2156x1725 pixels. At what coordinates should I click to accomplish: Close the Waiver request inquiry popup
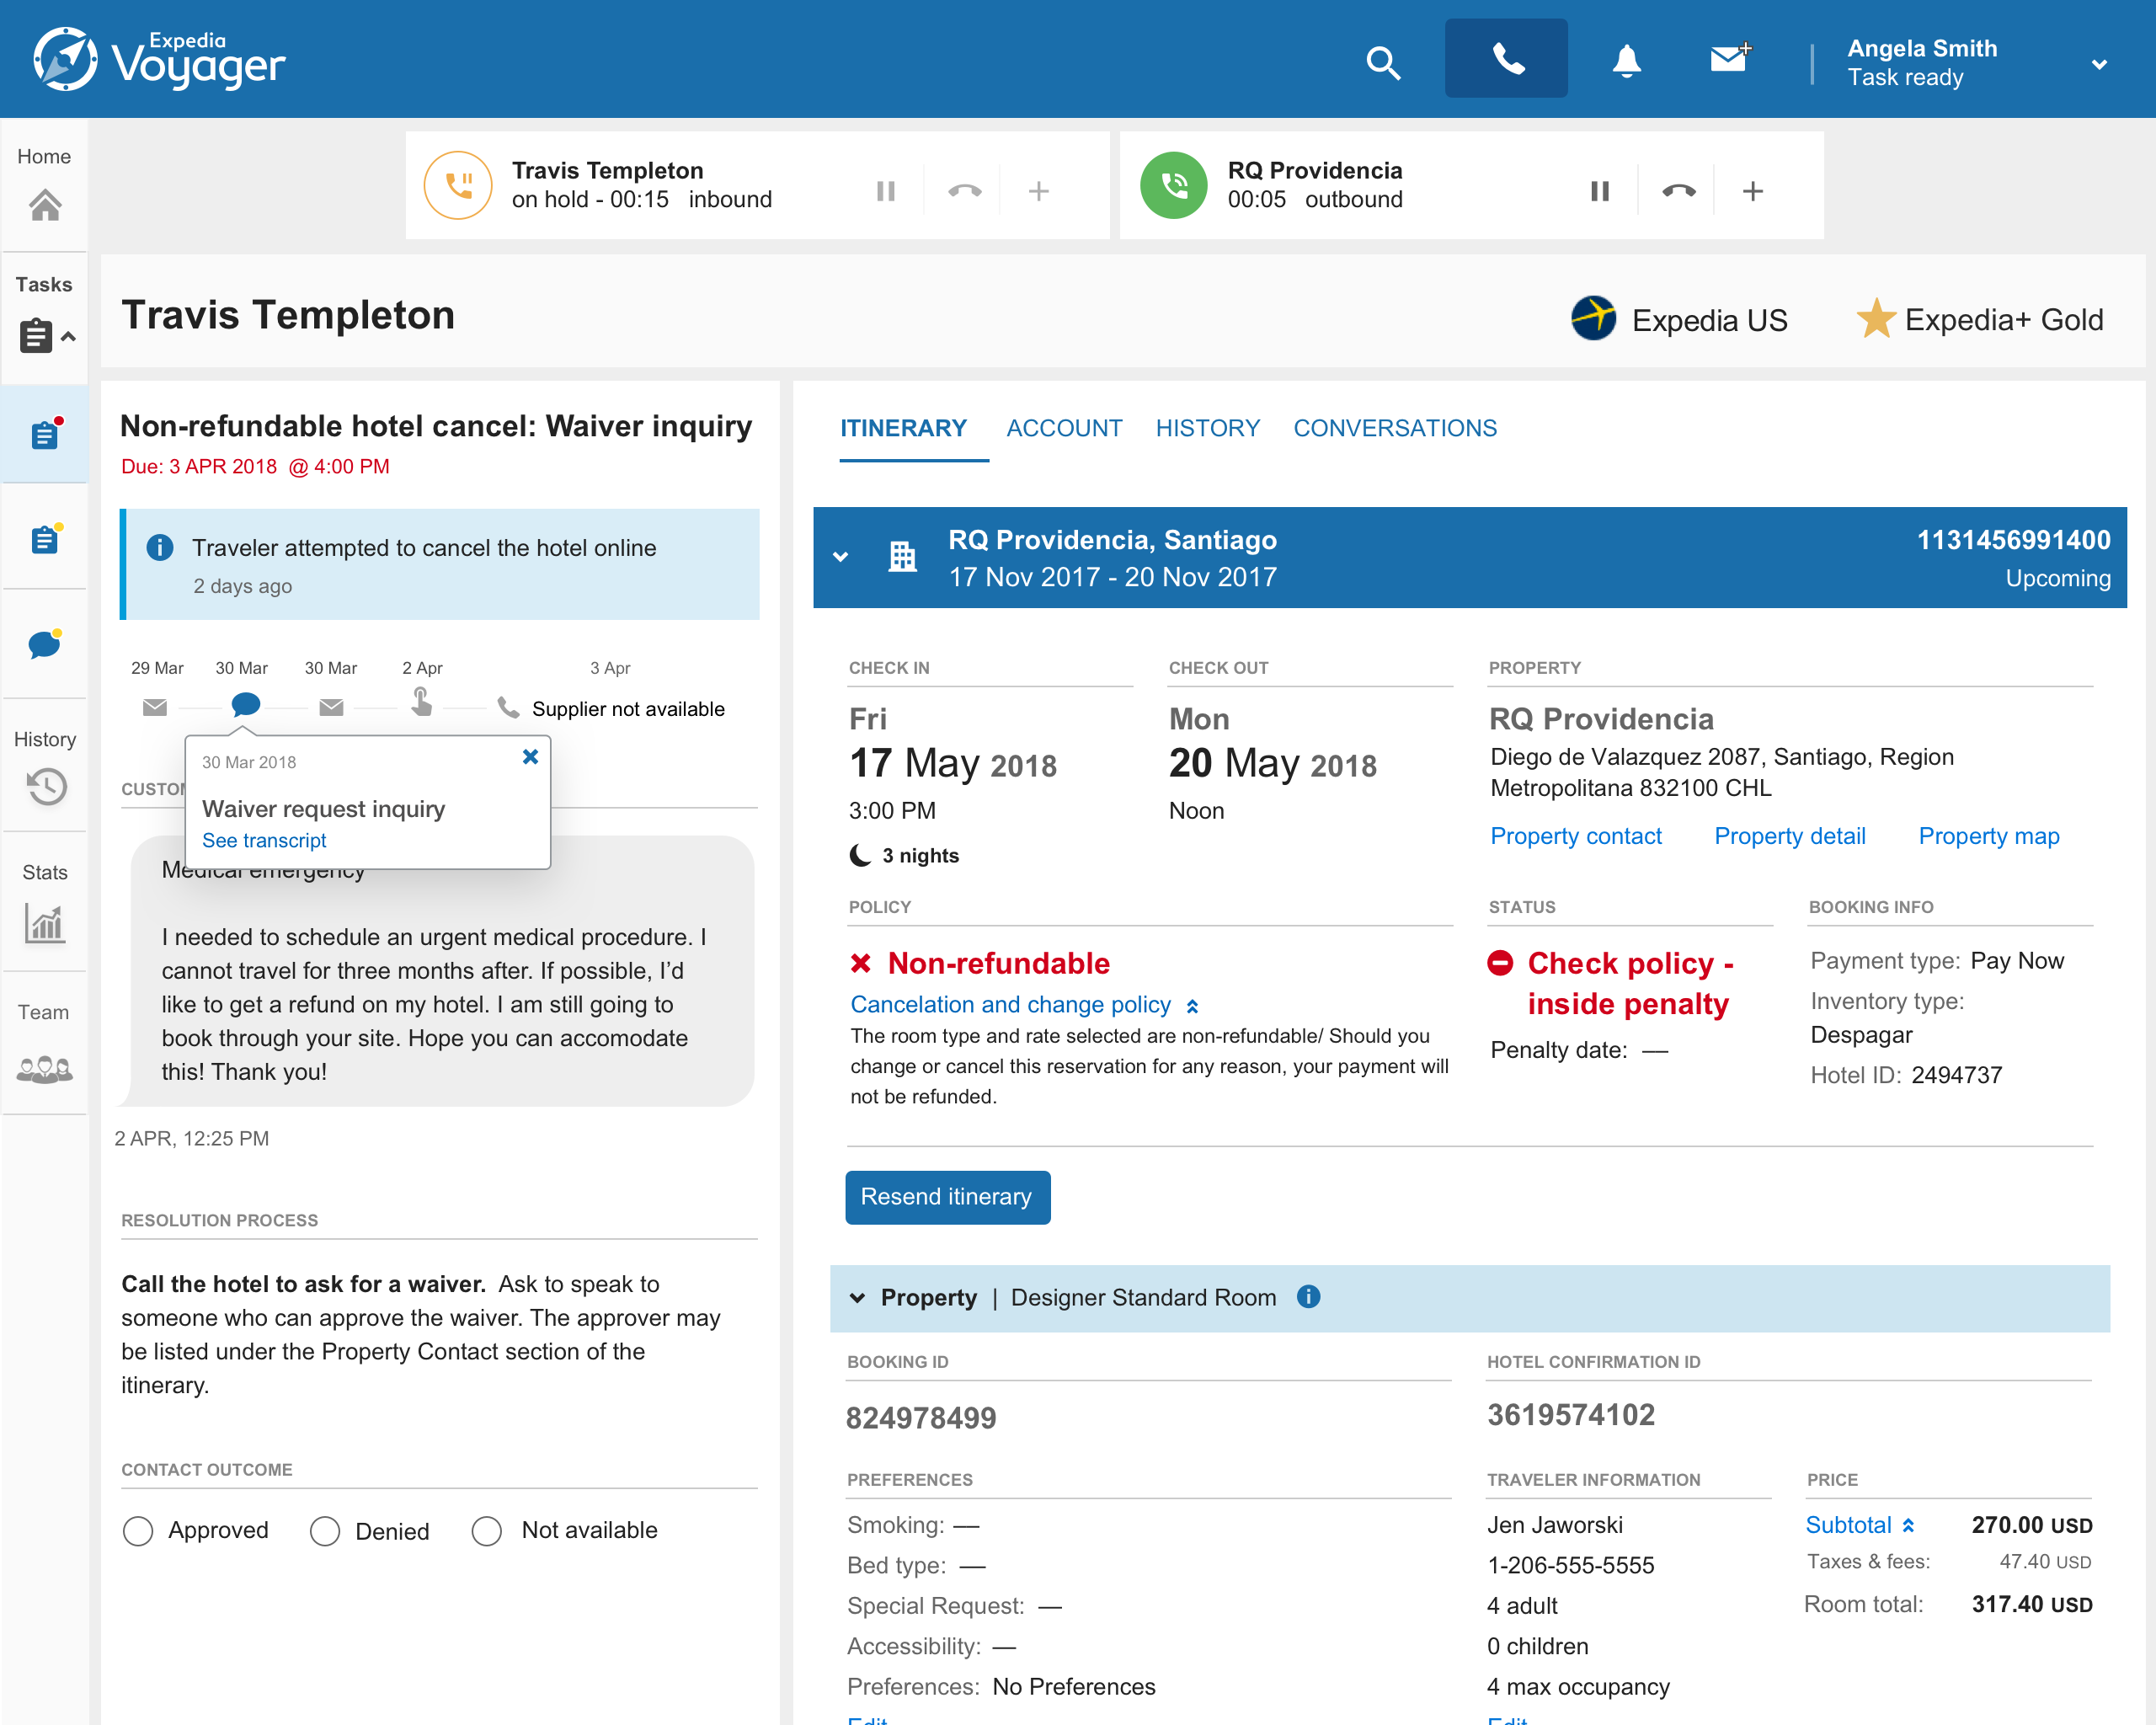(530, 757)
